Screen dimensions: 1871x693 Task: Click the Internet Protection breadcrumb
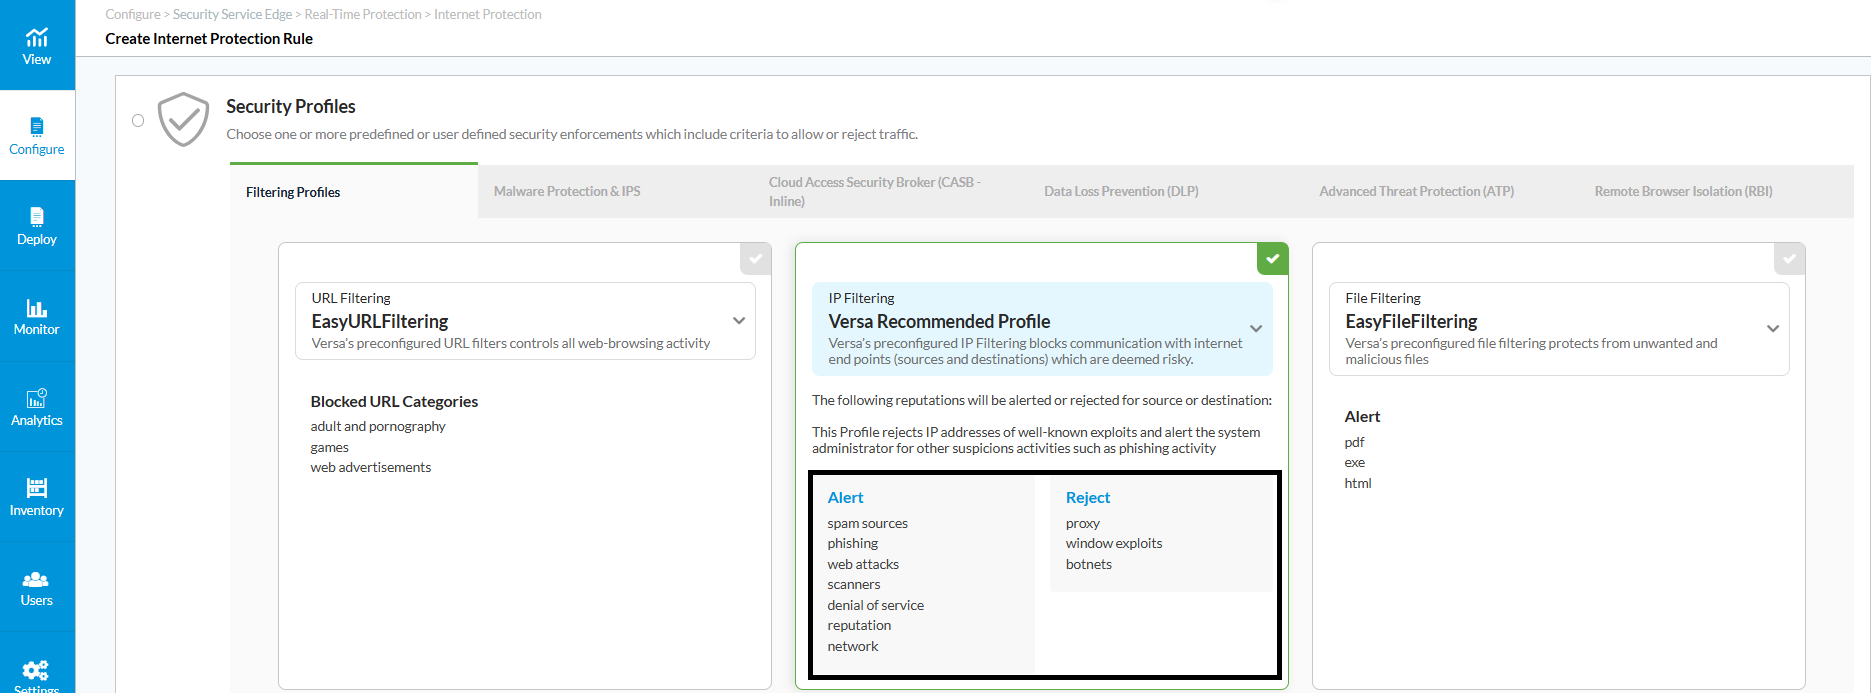point(488,14)
